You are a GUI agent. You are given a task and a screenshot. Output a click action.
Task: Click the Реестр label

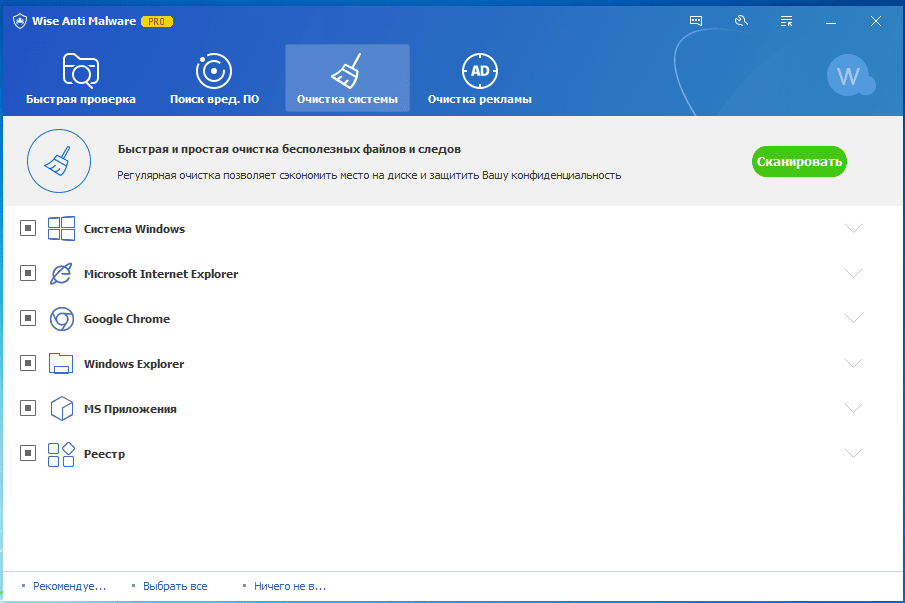pyautogui.click(x=104, y=454)
